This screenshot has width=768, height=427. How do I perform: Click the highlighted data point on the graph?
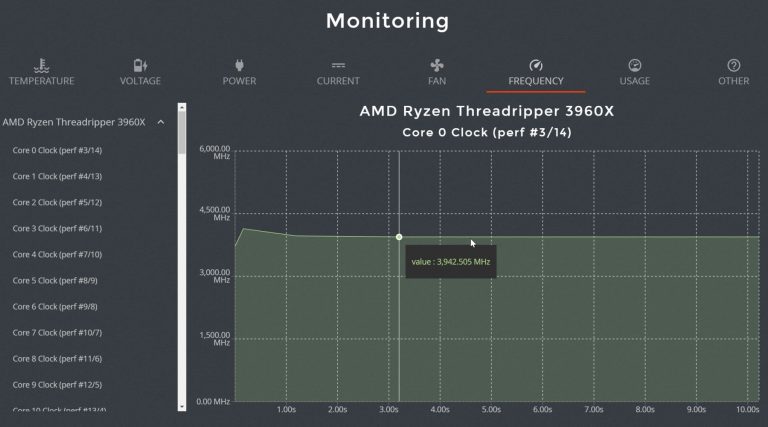(399, 237)
